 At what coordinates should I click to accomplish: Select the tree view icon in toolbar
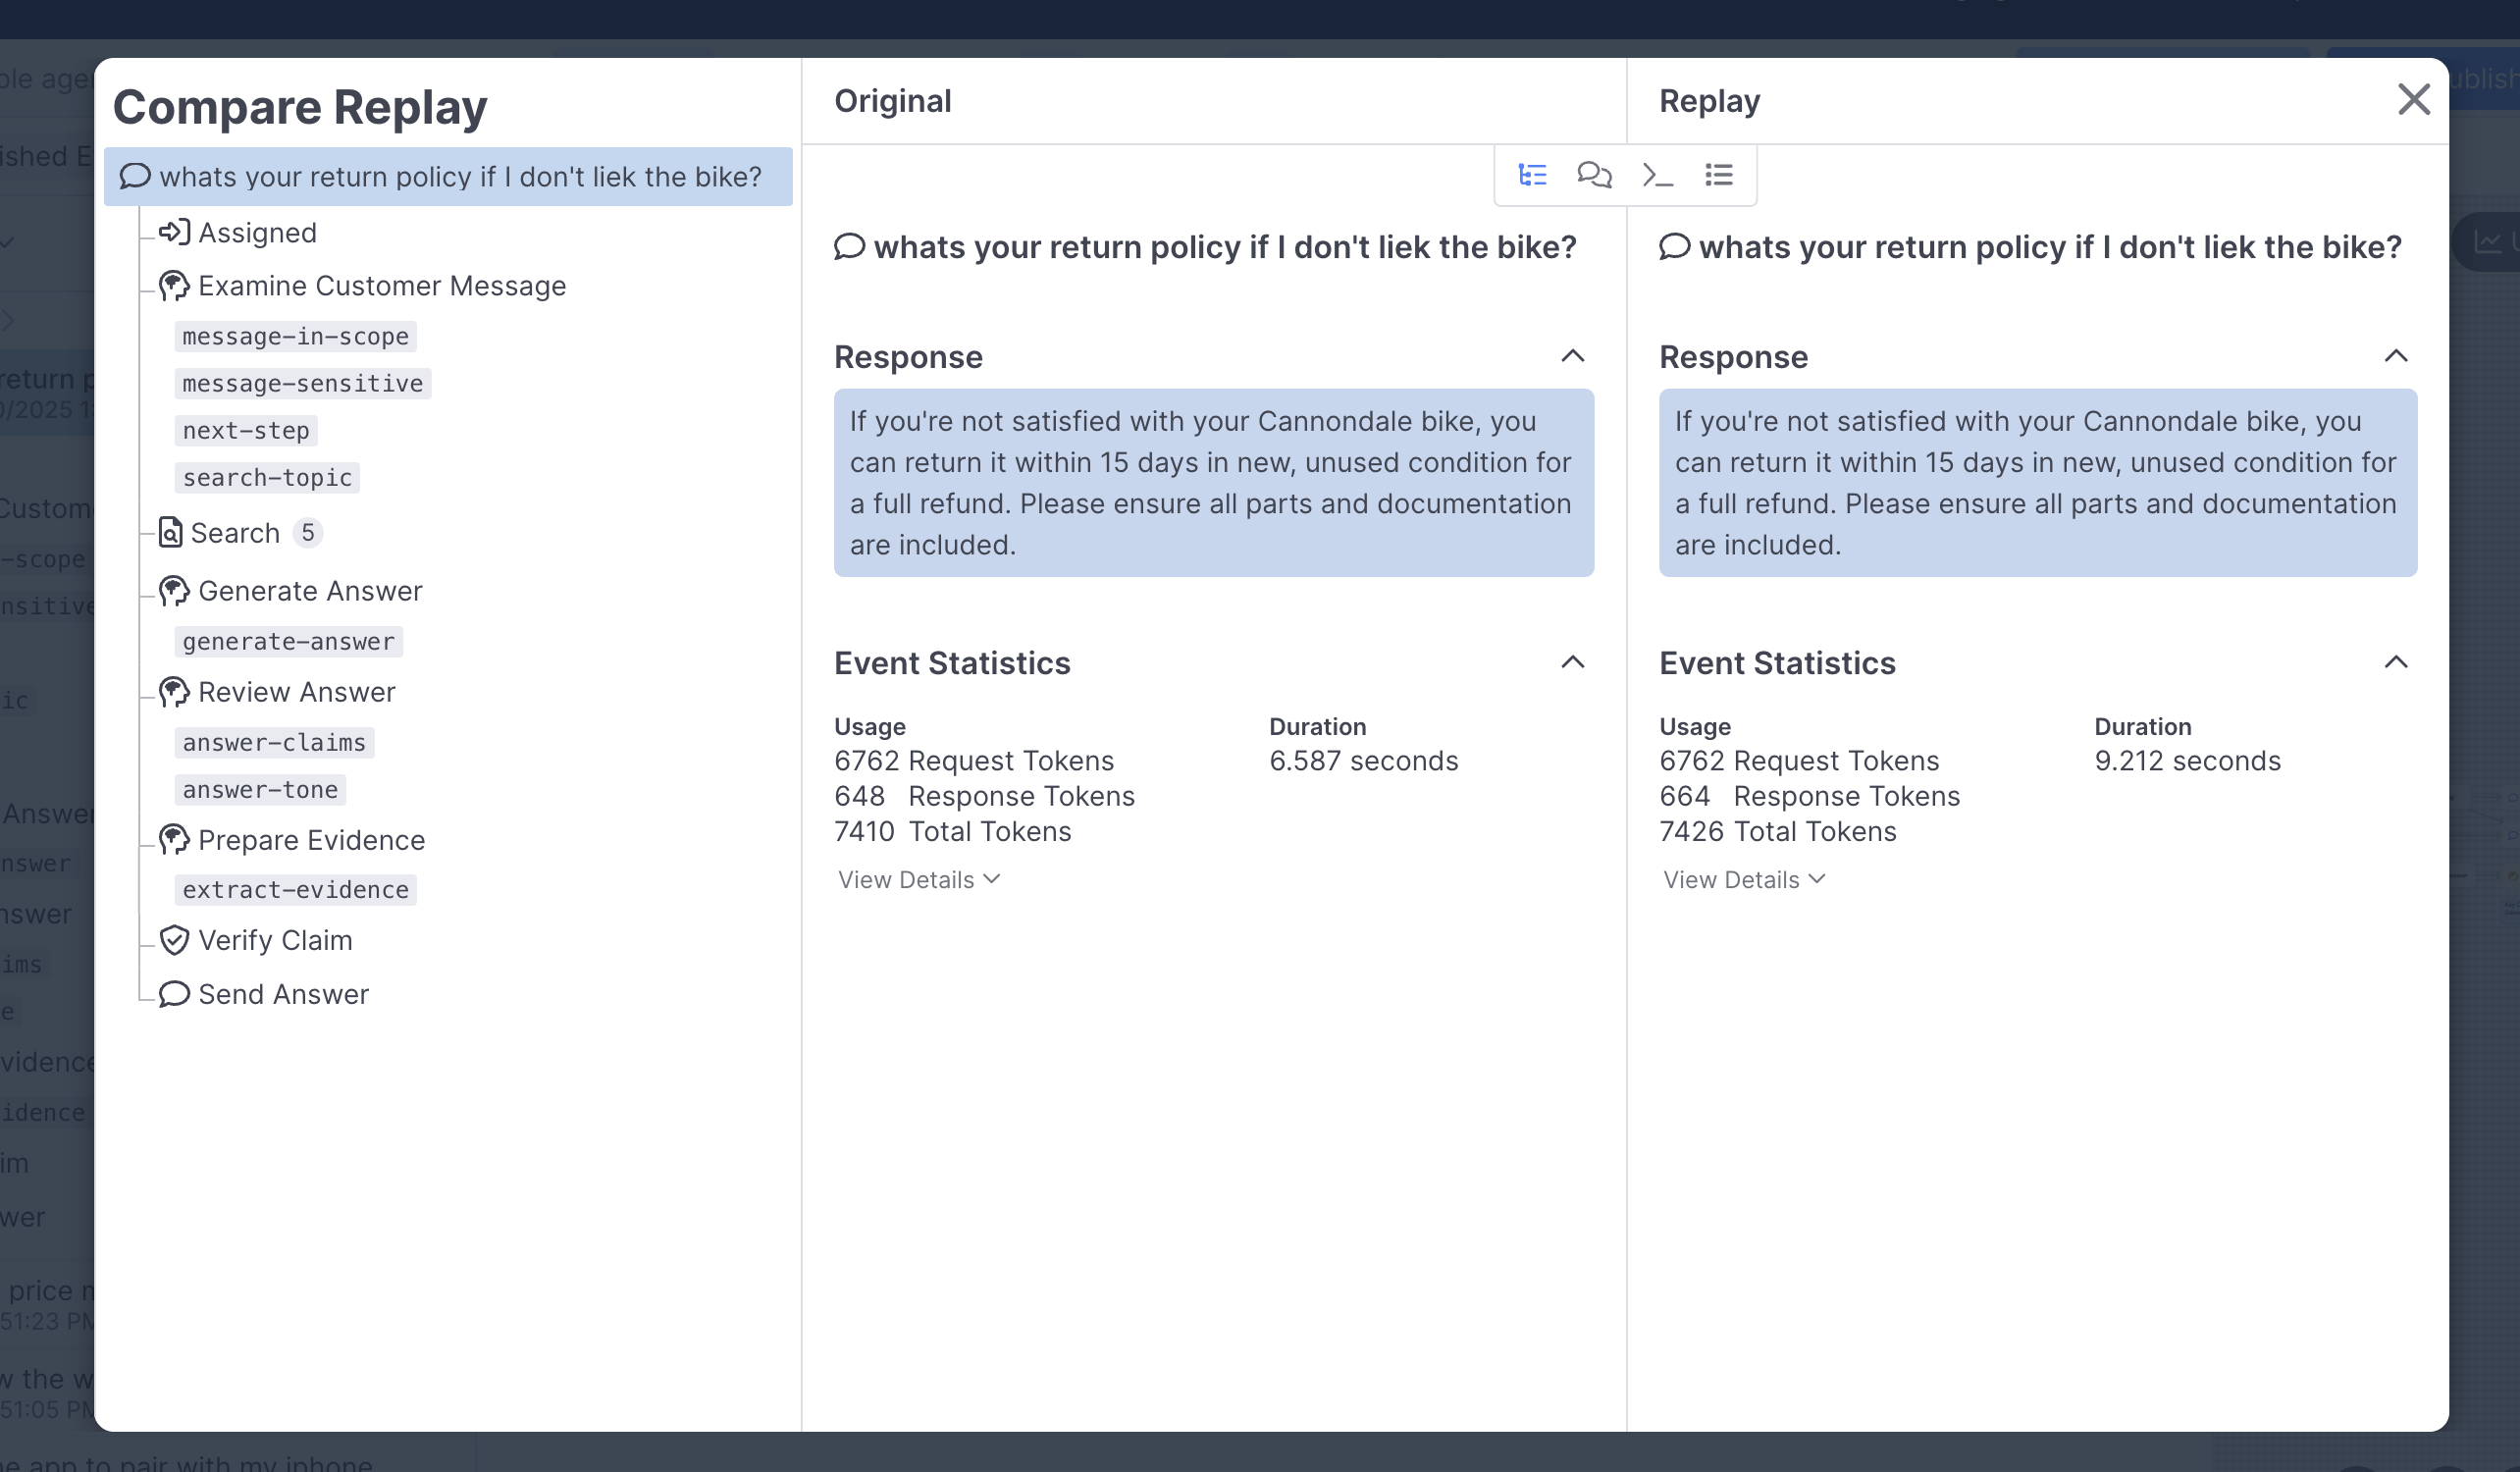click(x=1532, y=175)
